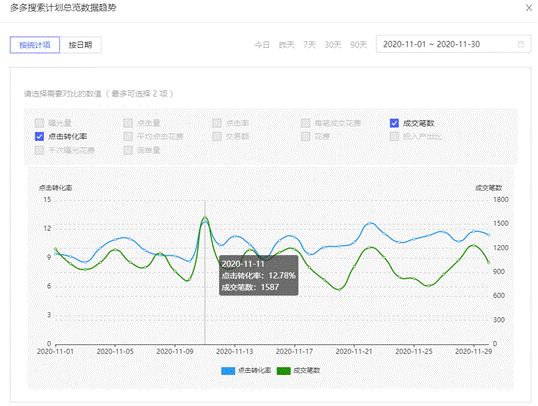This screenshot has width=538, height=406.
Task: Switch to the 按日期 tab
Action: pyautogui.click(x=81, y=45)
